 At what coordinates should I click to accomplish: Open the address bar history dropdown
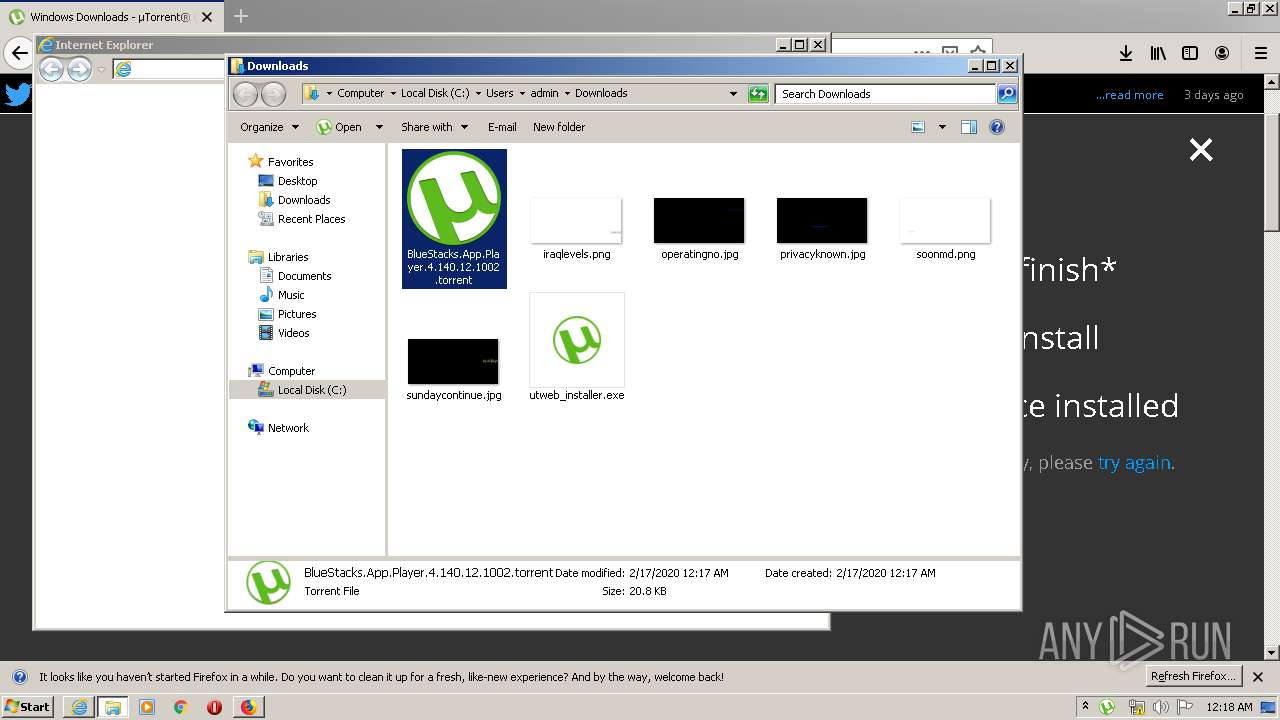tap(733, 94)
